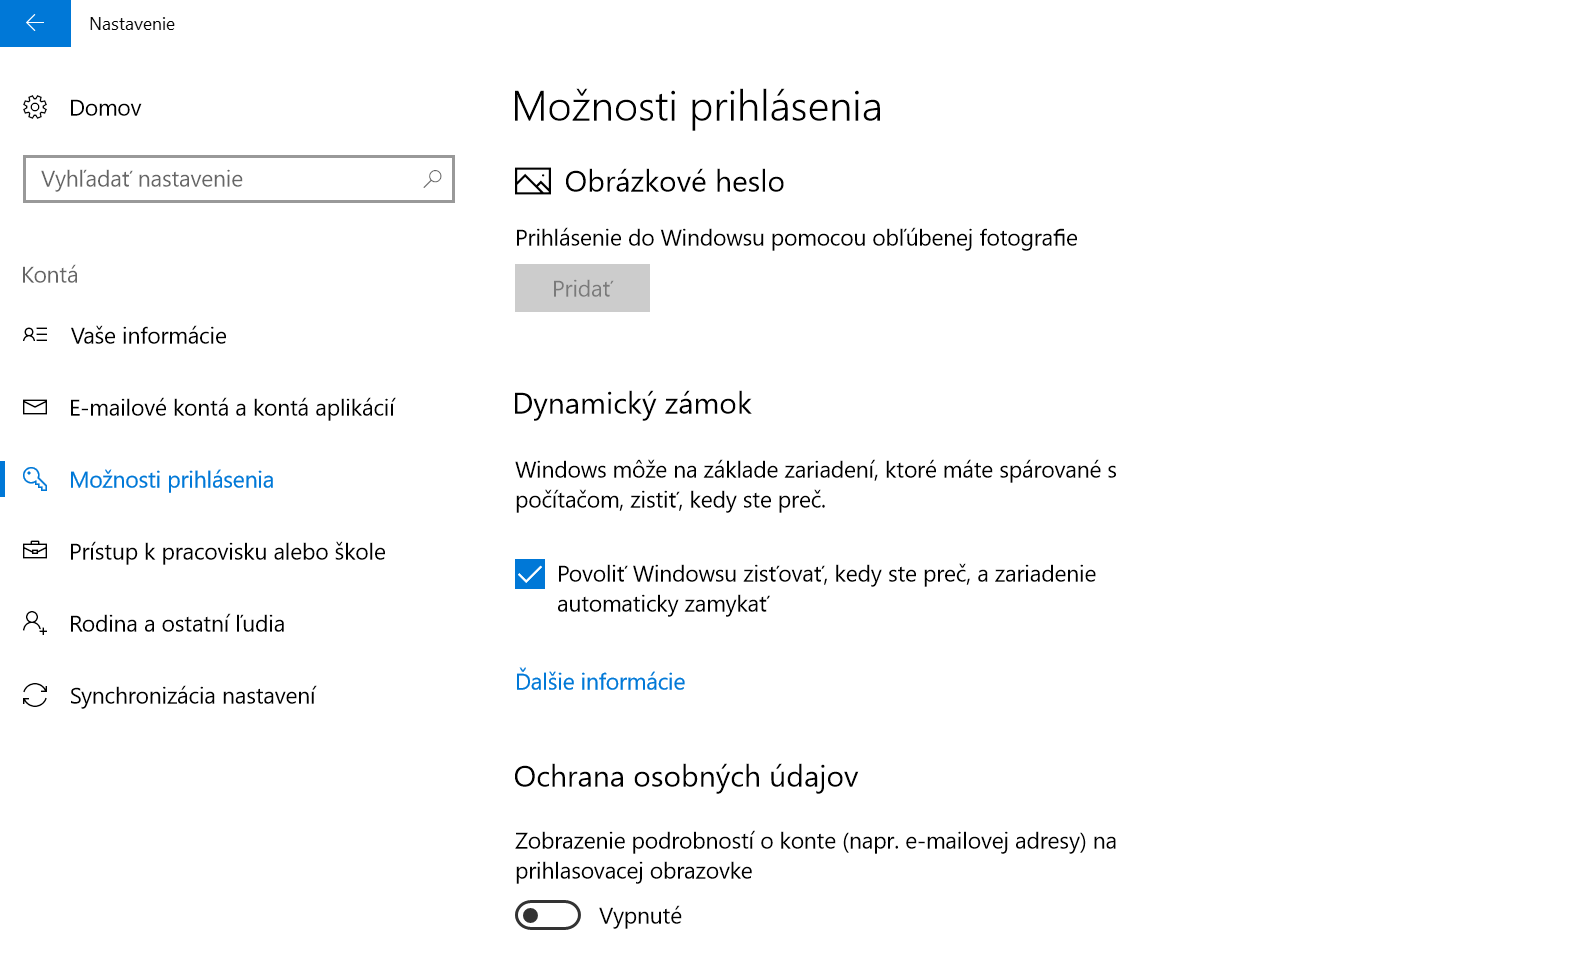Viewport: 1585px width, 977px height.
Task: Click the back arrow button
Action: (x=35, y=23)
